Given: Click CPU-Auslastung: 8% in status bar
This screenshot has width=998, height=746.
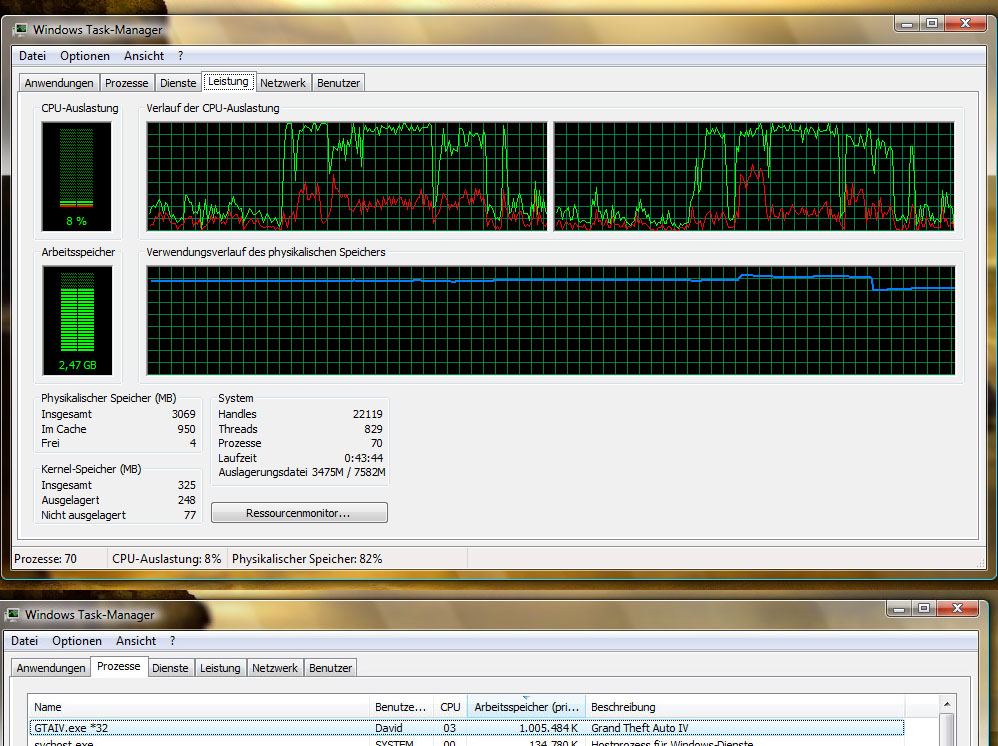Looking at the screenshot, I should (x=167, y=559).
